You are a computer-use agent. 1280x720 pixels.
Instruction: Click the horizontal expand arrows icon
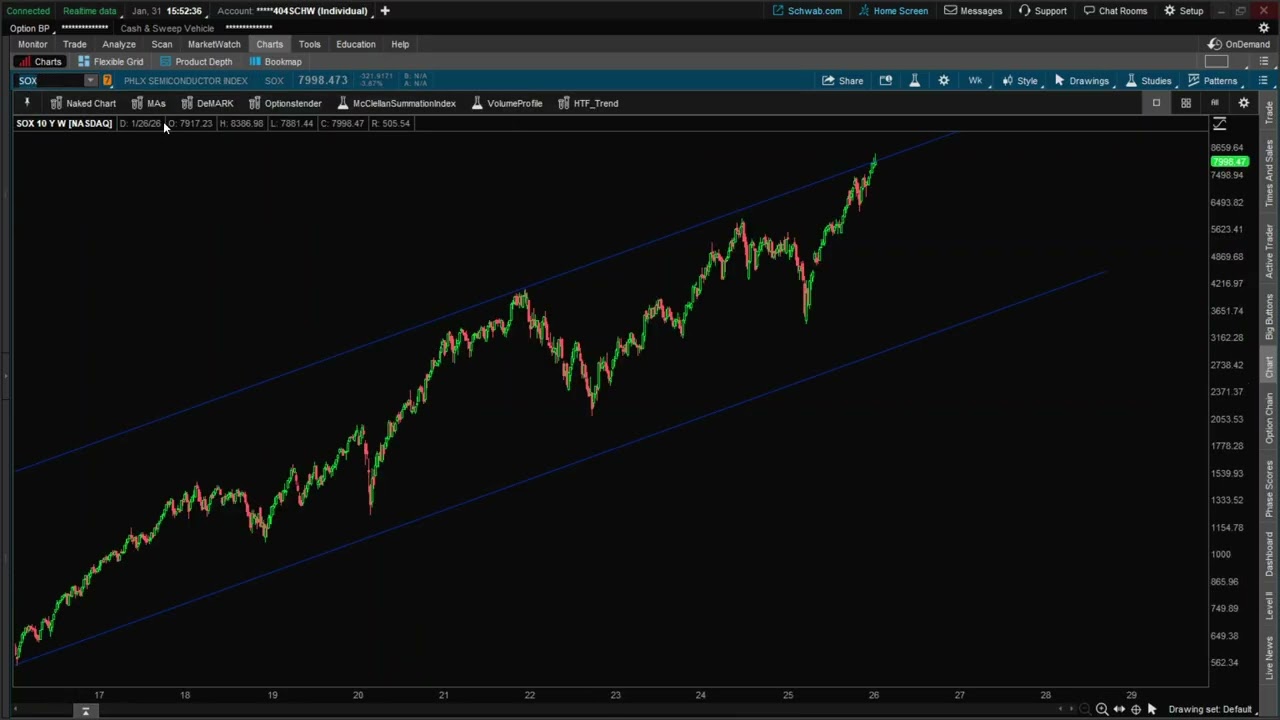pyautogui.click(x=1119, y=709)
